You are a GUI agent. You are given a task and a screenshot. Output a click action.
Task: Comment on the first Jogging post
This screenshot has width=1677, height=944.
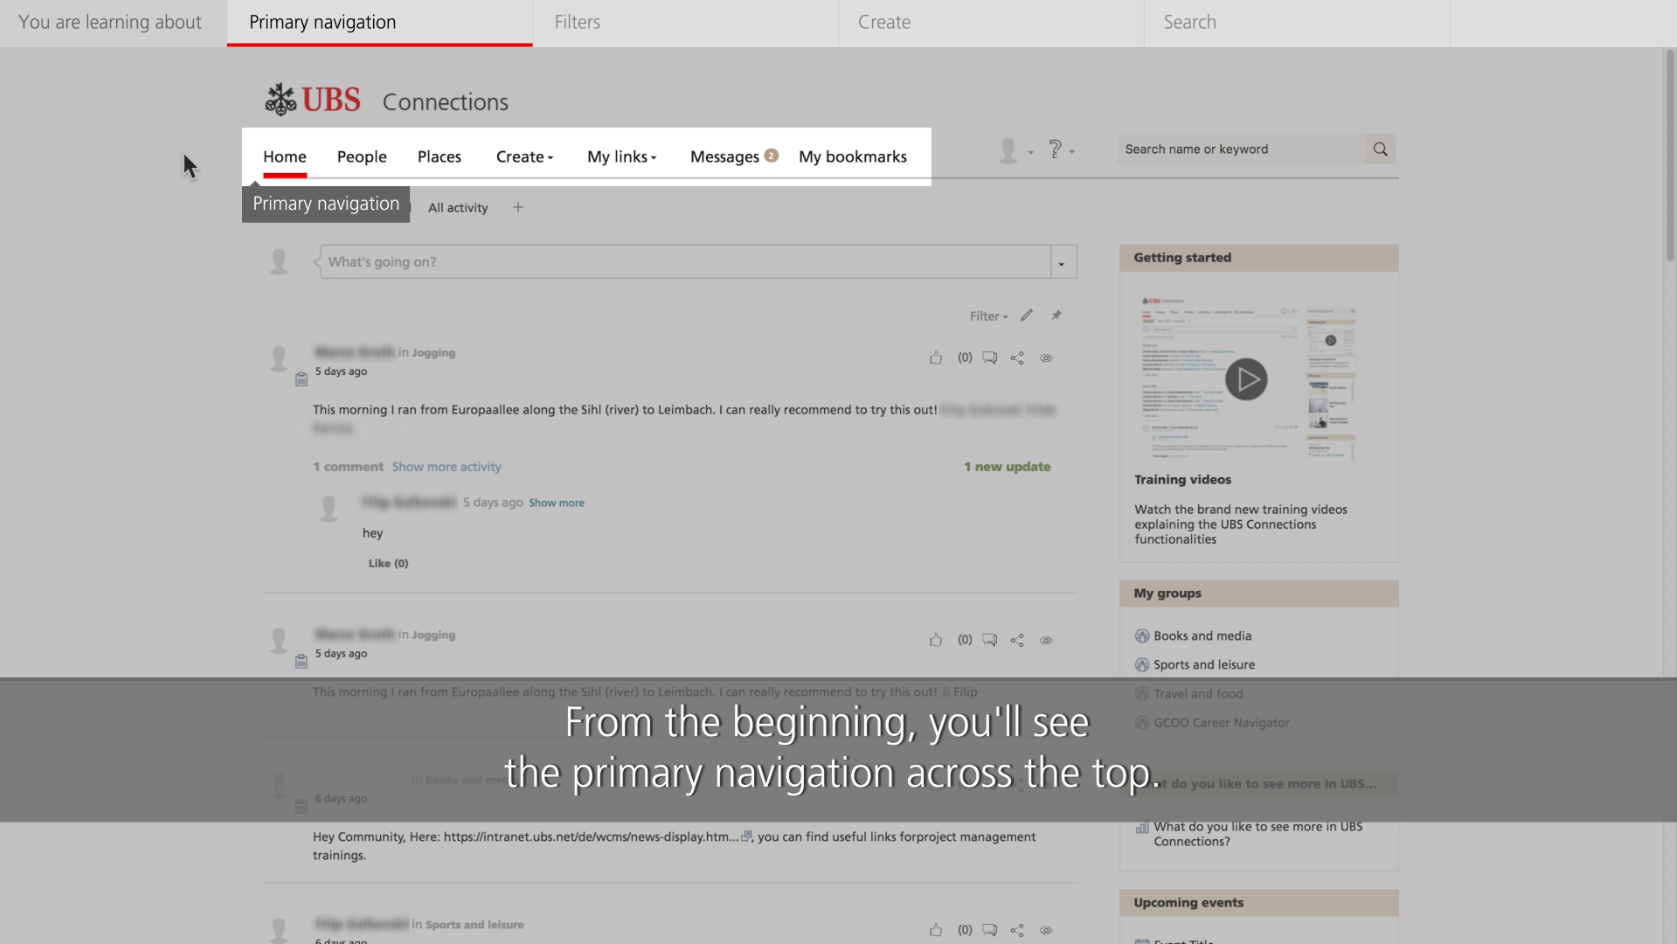tap(990, 357)
